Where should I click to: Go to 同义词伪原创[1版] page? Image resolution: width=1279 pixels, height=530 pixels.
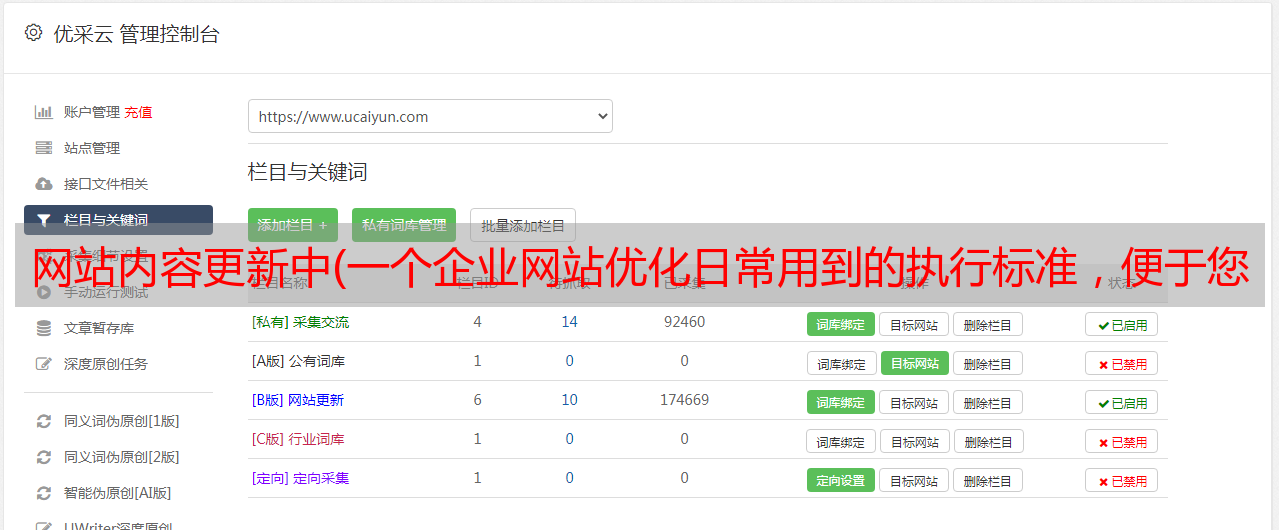tap(122, 421)
